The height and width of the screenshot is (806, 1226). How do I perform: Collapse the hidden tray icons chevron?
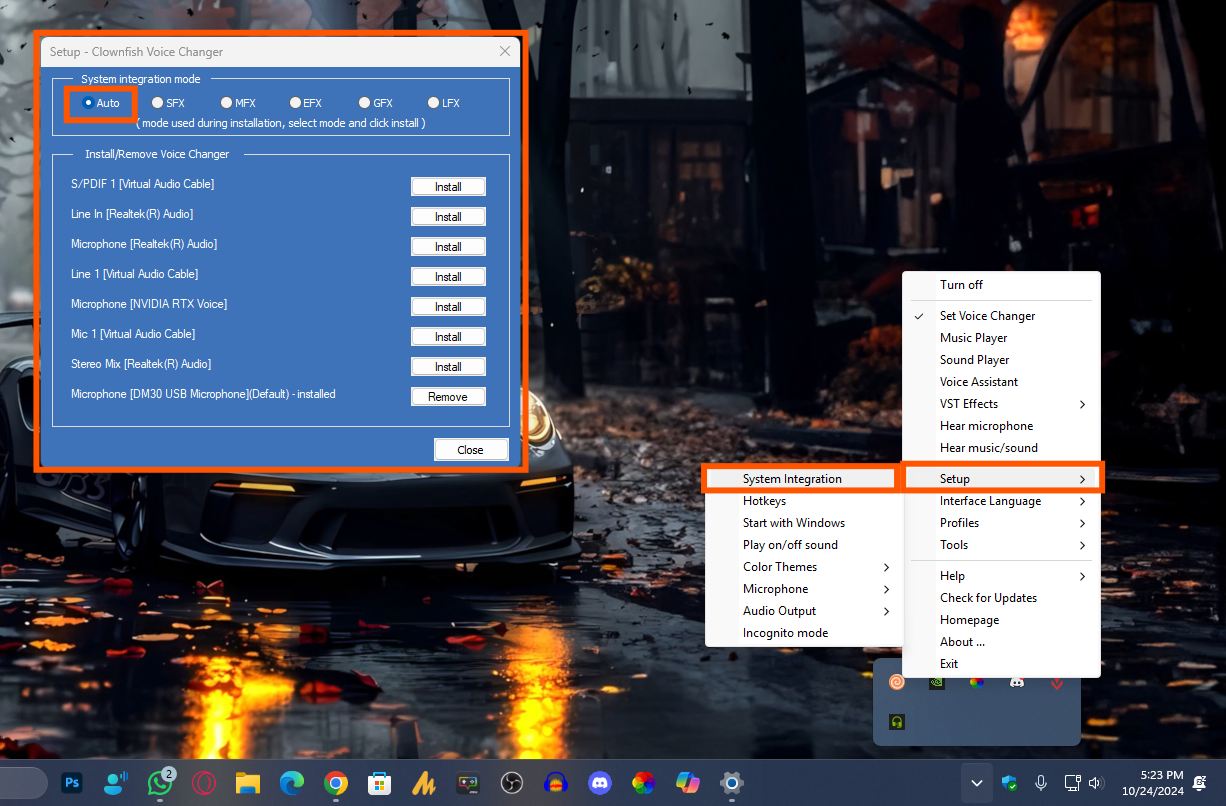tap(977, 783)
